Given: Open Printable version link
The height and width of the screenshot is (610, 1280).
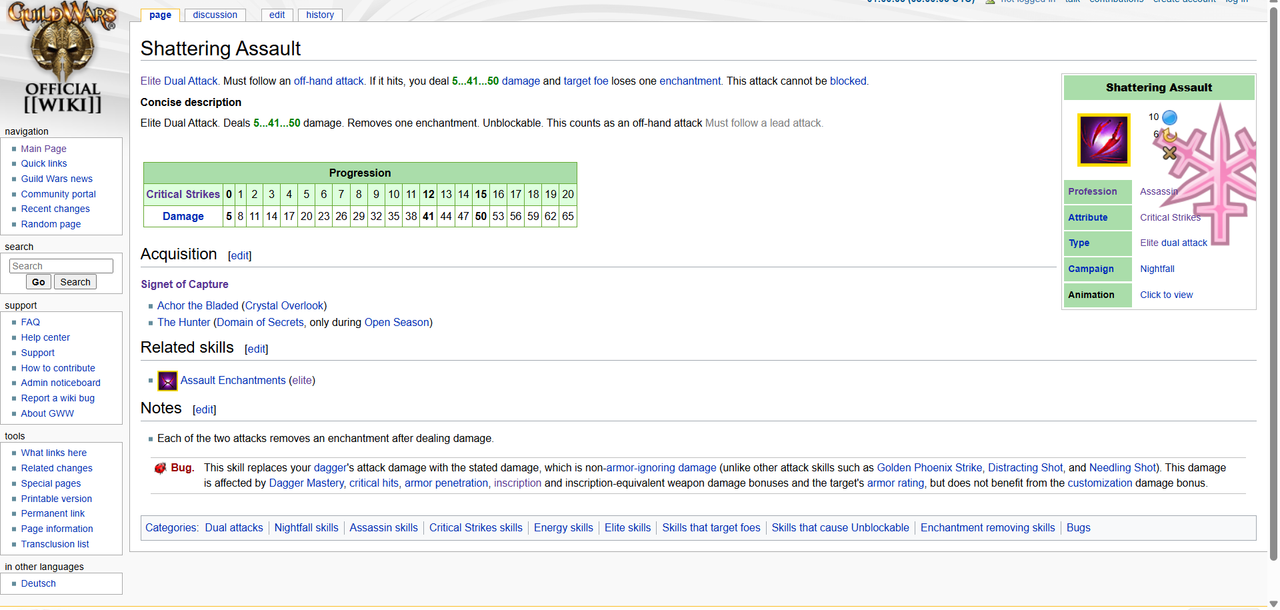Looking at the screenshot, I should point(57,498).
